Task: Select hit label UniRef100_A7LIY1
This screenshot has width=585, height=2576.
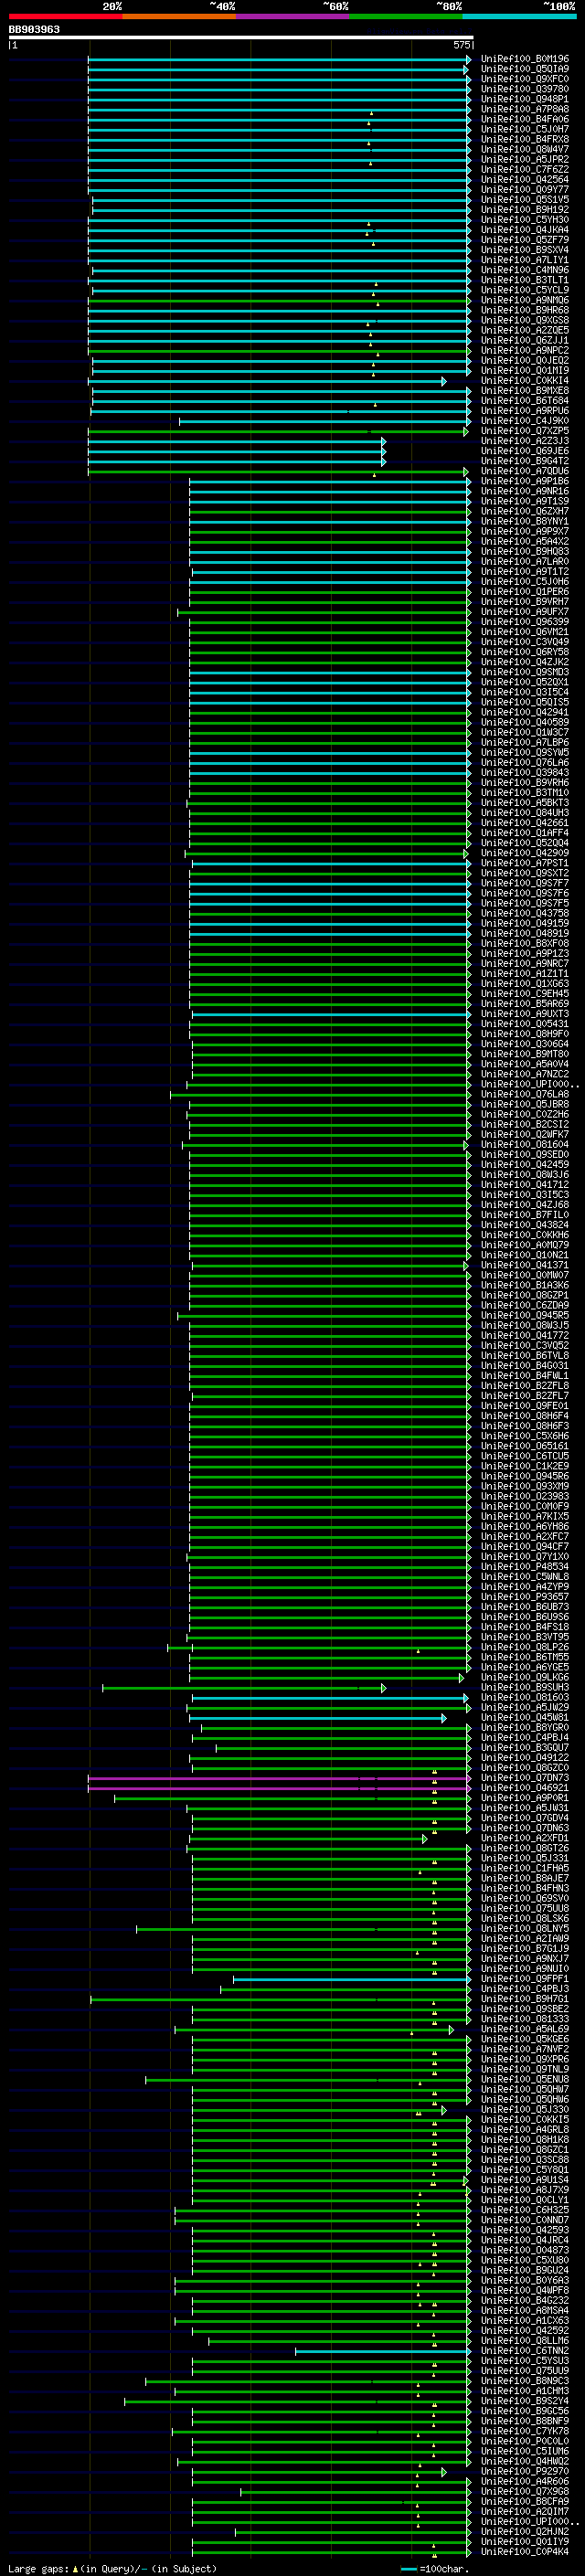Action: click(x=525, y=260)
